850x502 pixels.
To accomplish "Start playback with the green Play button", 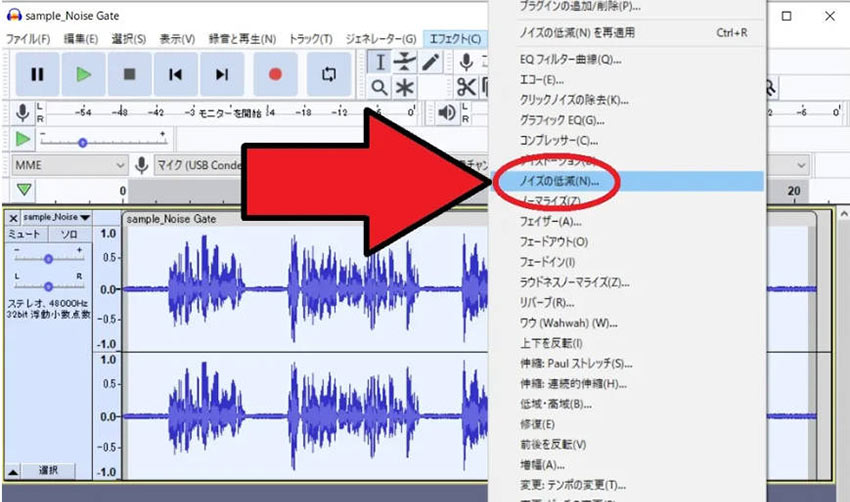I will [x=84, y=75].
